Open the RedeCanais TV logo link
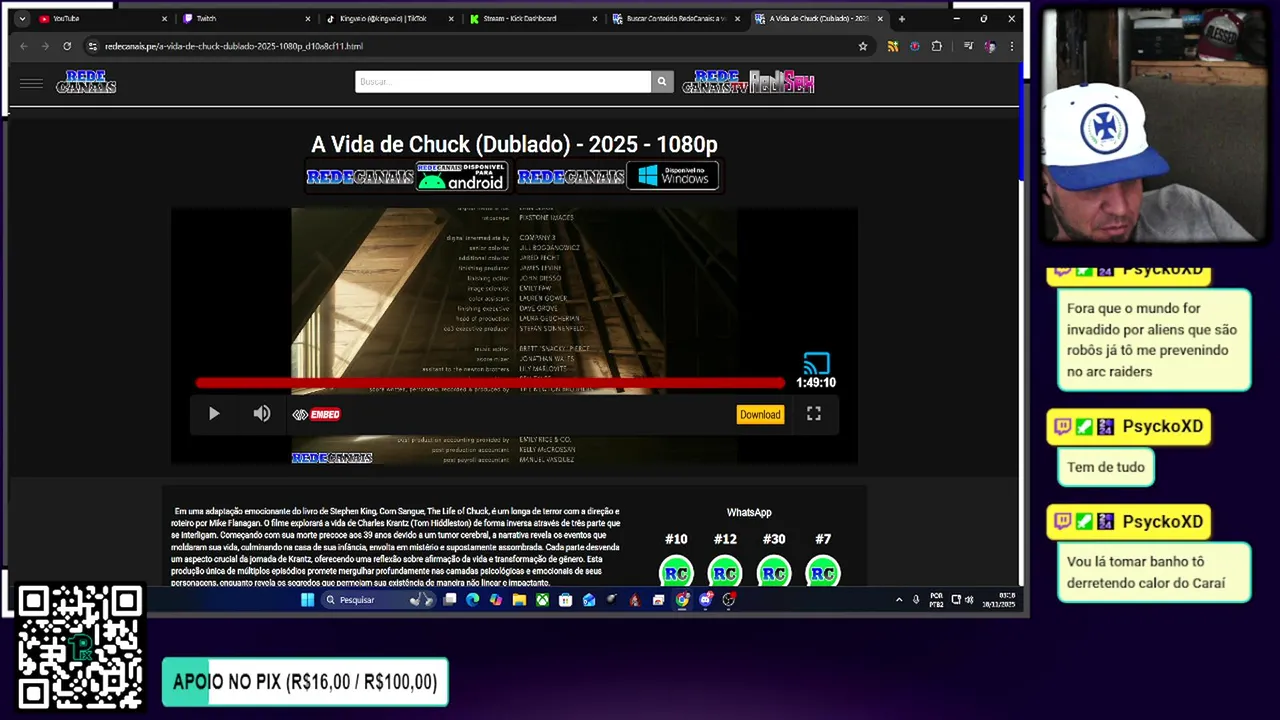Image resolution: width=1280 pixels, height=720 pixels. 715,82
